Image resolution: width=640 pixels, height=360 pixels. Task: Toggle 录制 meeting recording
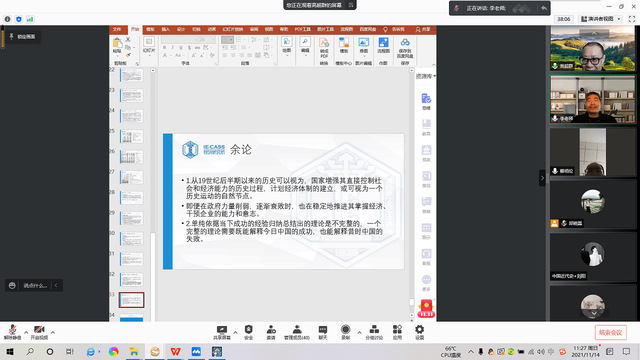tap(345, 332)
